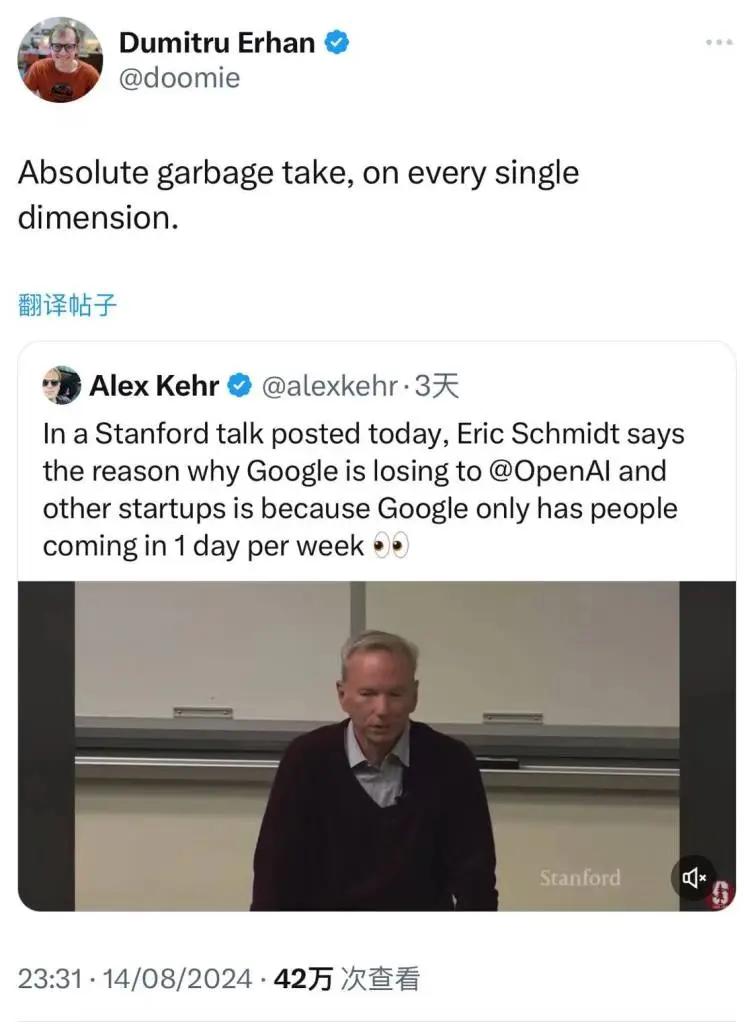Click the Alex Kehr name in quoted post
Screen dimensions: 750x1027
[x=154, y=386]
